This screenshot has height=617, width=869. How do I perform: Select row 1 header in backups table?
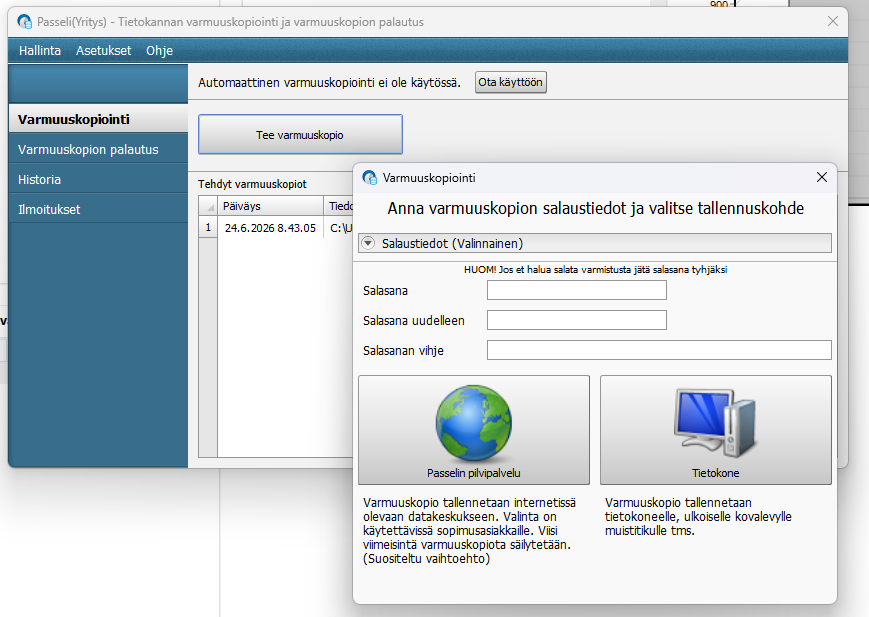pyautogui.click(x=208, y=227)
